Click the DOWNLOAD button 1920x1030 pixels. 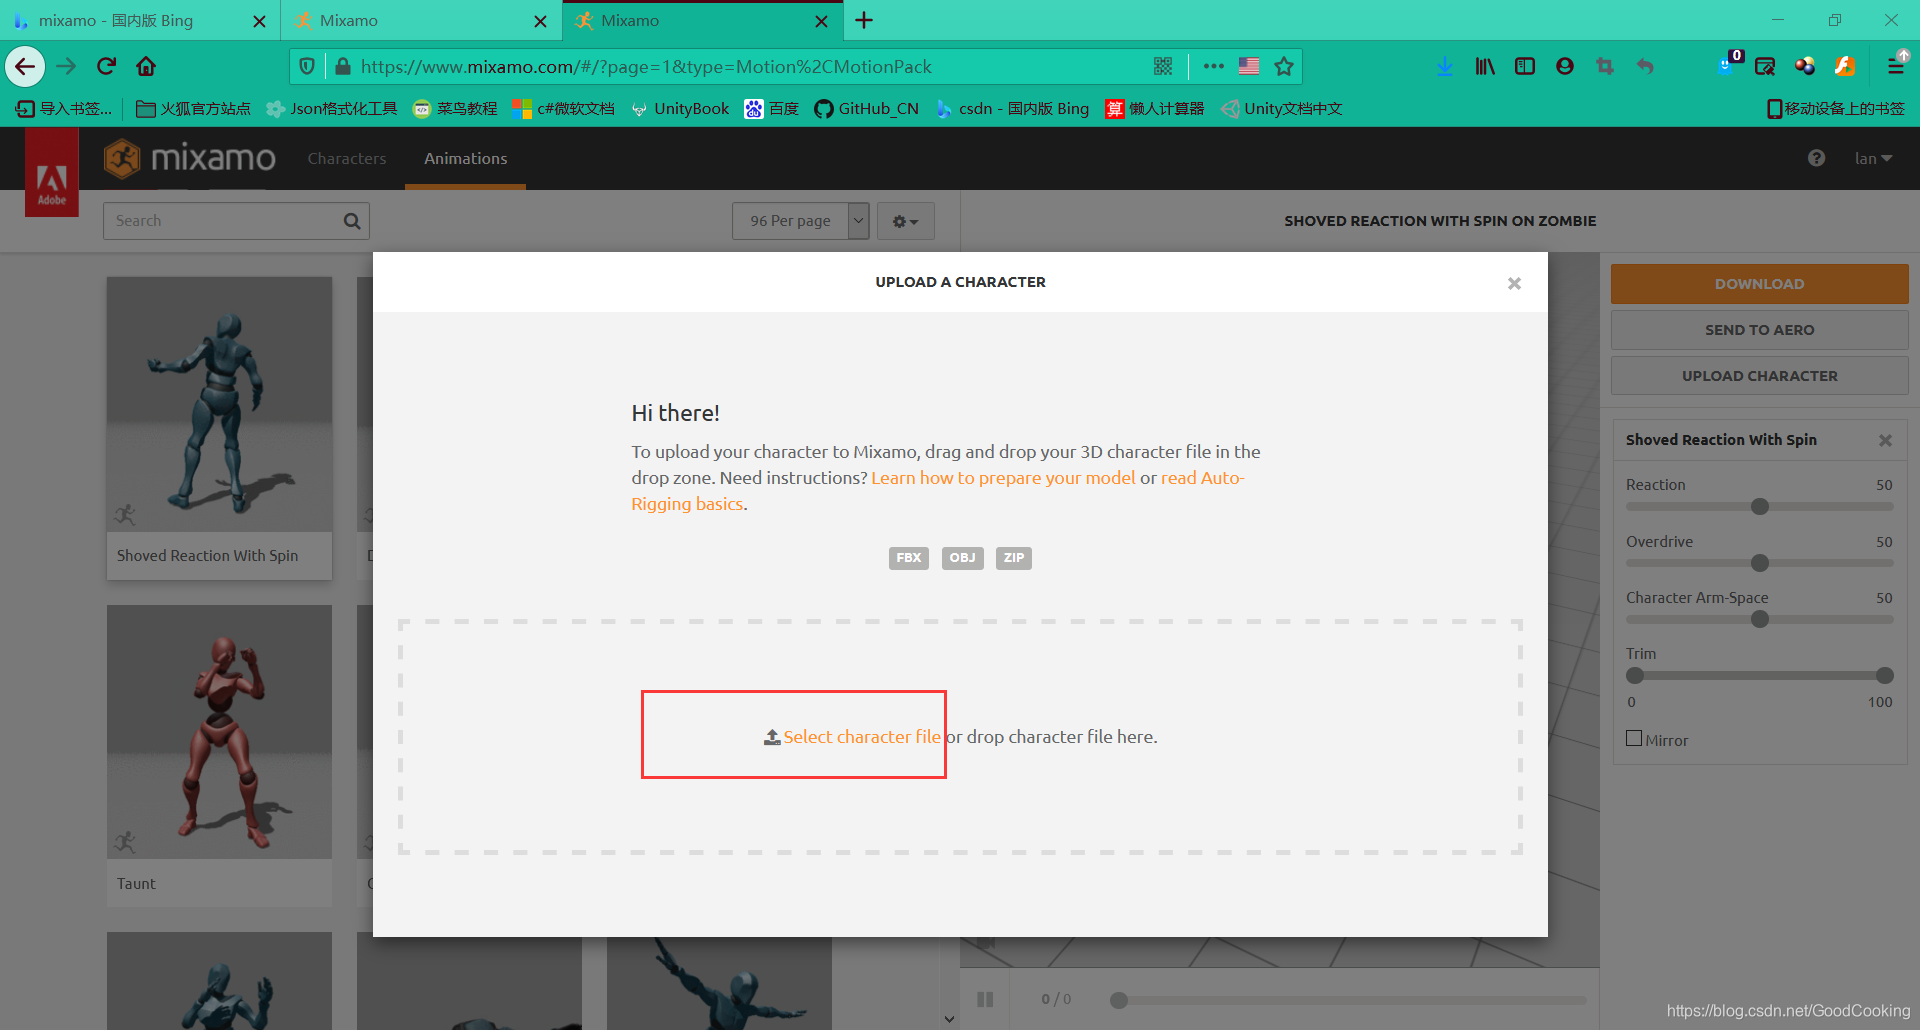click(x=1759, y=284)
